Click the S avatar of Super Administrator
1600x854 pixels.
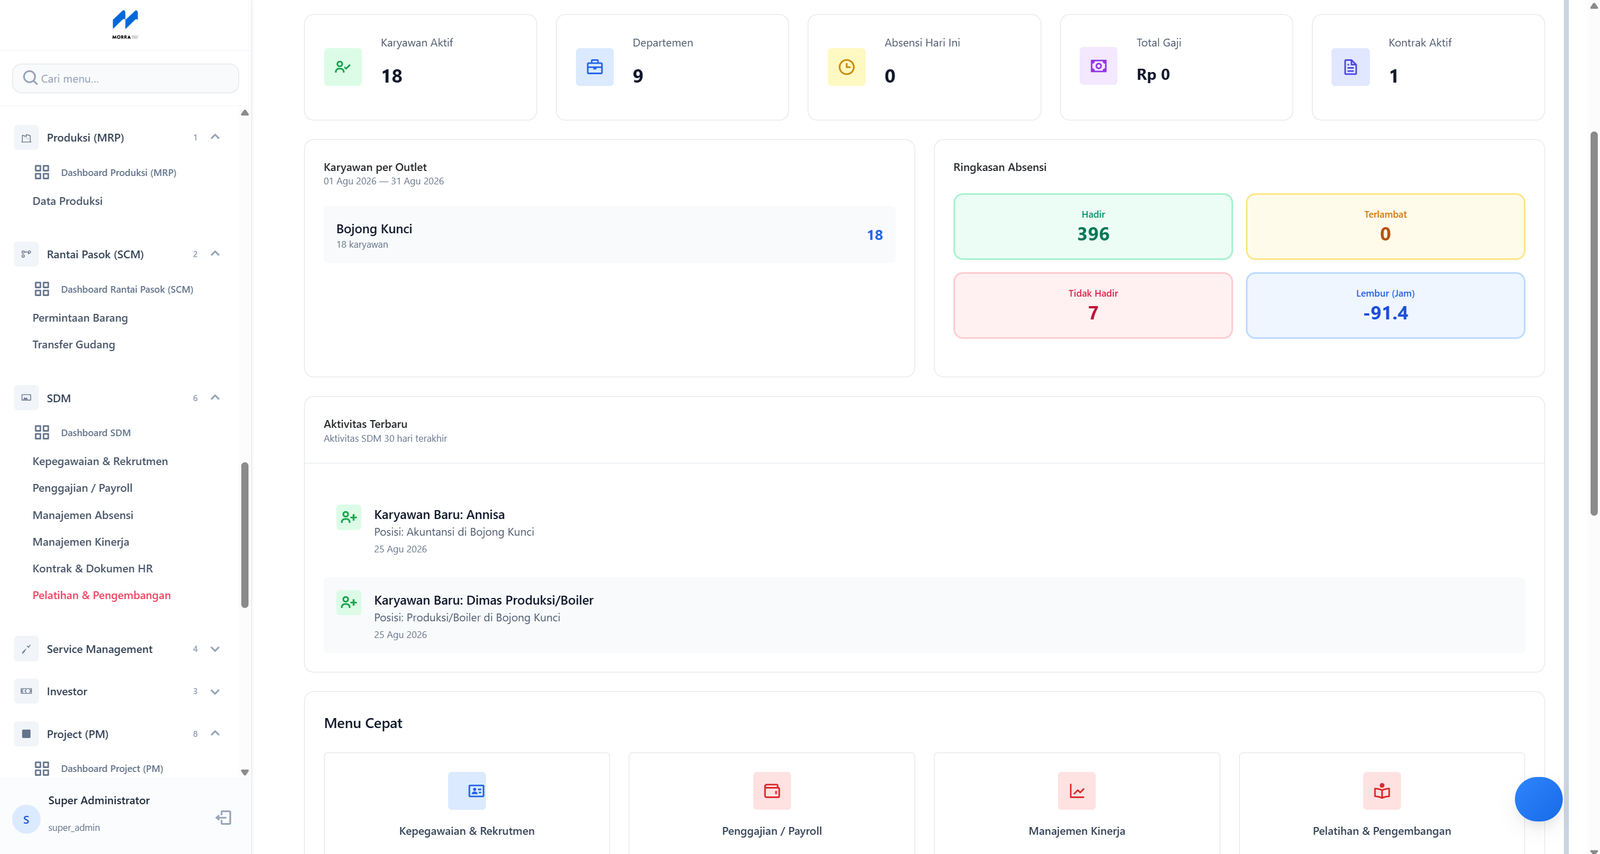click(x=26, y=820)
